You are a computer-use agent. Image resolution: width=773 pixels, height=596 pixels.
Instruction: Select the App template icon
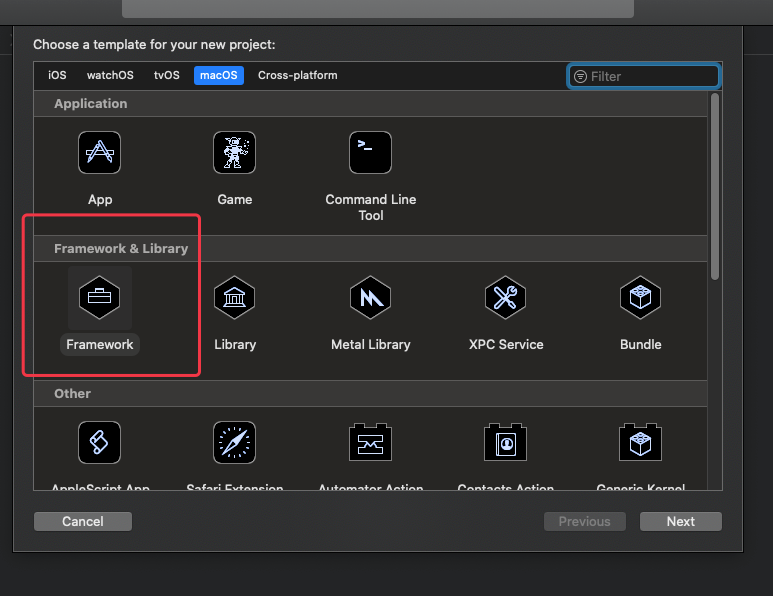pyautogui.click(x=100, y=152)
